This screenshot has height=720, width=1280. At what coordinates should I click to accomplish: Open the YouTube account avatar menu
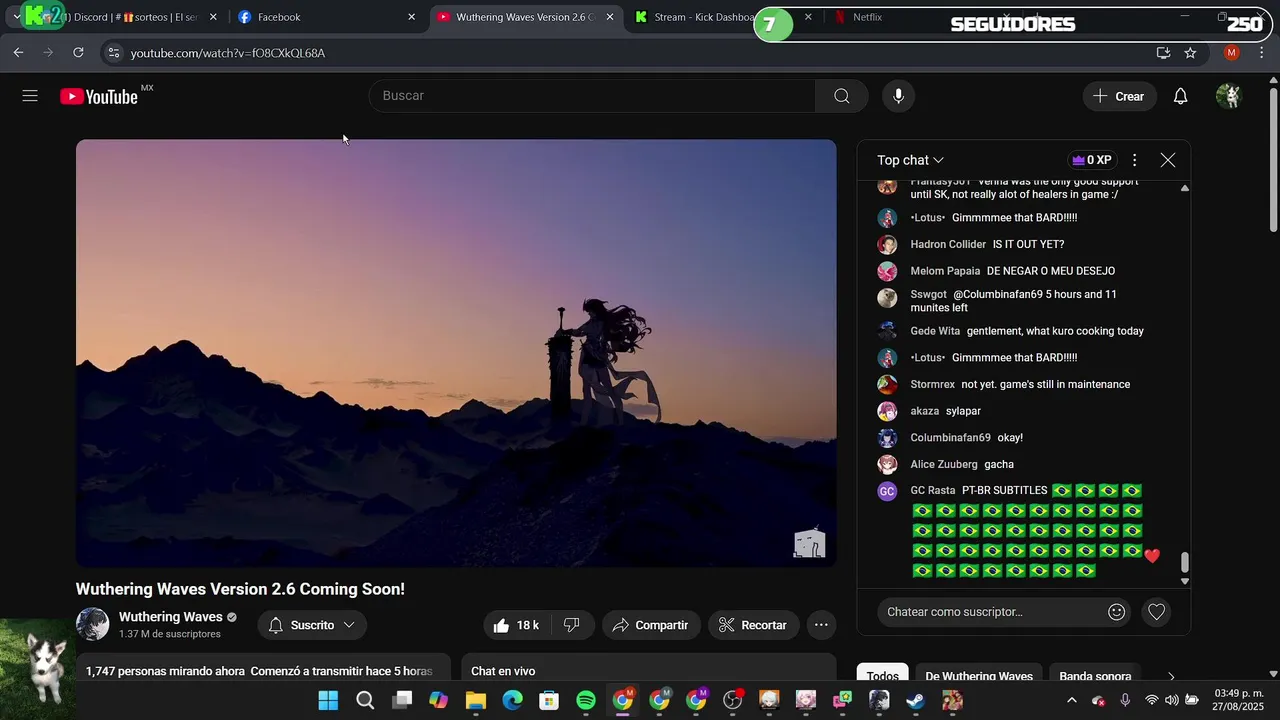1228,96
